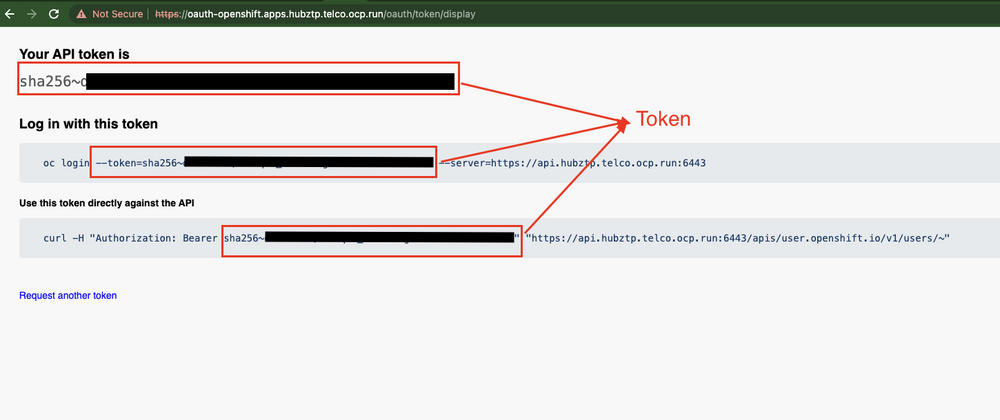1000x420 pixels.
Task: Click the red "Token" annotation label
Action: [x=664, y=120]
